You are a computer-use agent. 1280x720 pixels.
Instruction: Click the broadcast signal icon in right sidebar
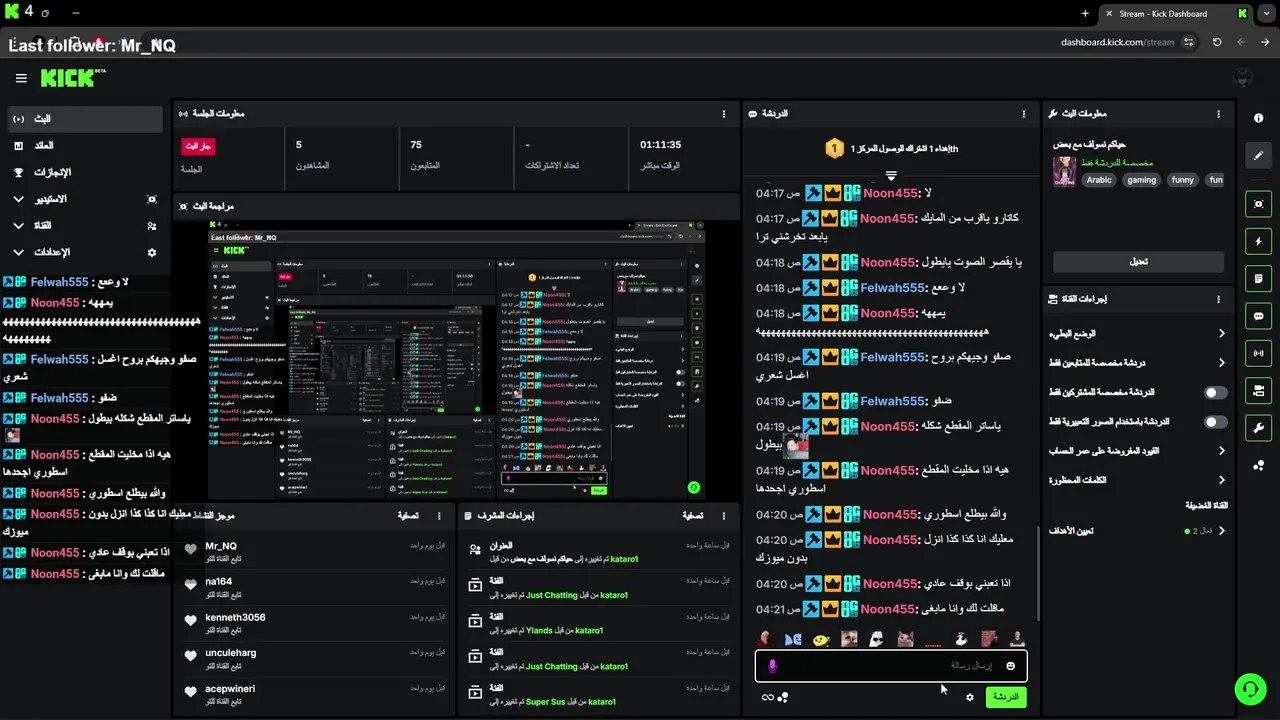(x=1258, y=353)
